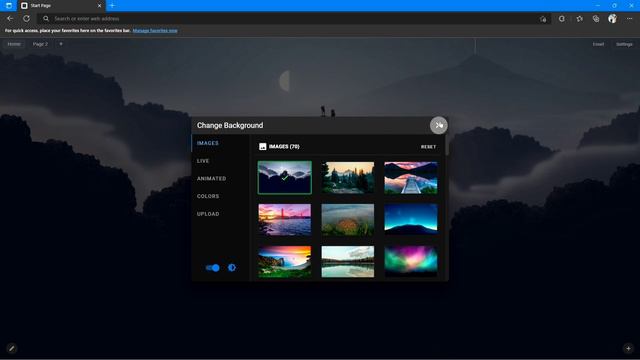Click the brightness contrast icon
640x360 pixels.
click(x=232, y=268)
